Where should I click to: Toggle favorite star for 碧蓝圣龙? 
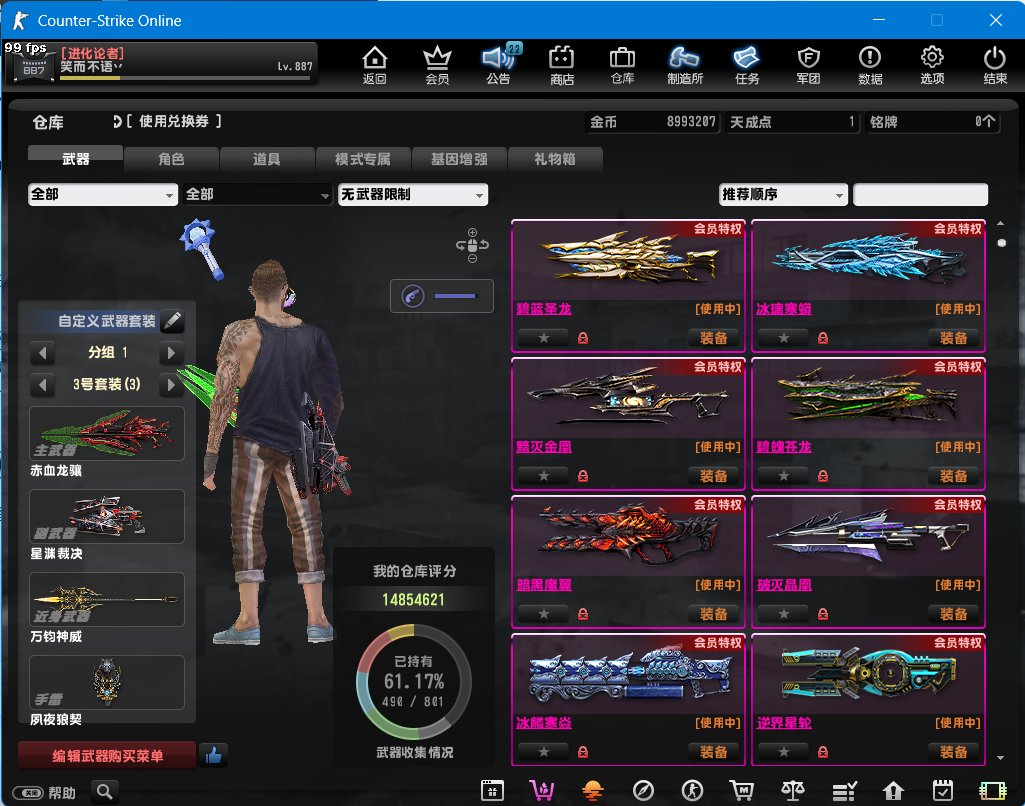544,338
